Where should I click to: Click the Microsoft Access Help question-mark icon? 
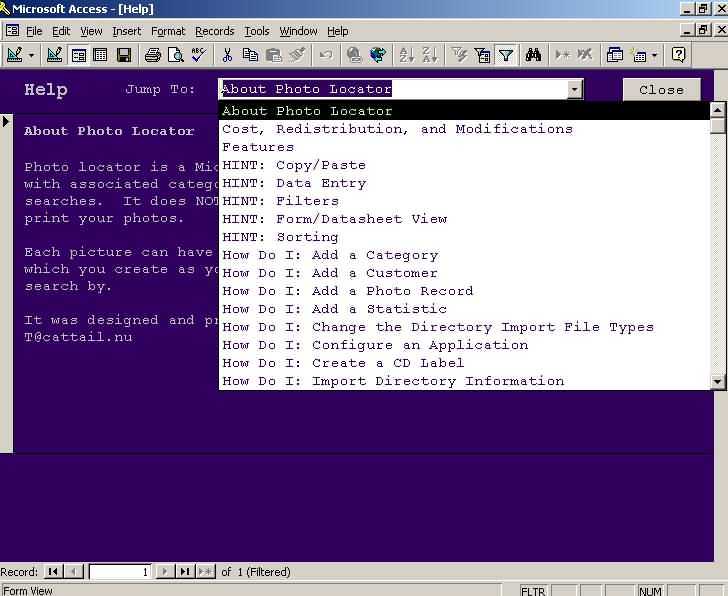click(x=679, y=55)
